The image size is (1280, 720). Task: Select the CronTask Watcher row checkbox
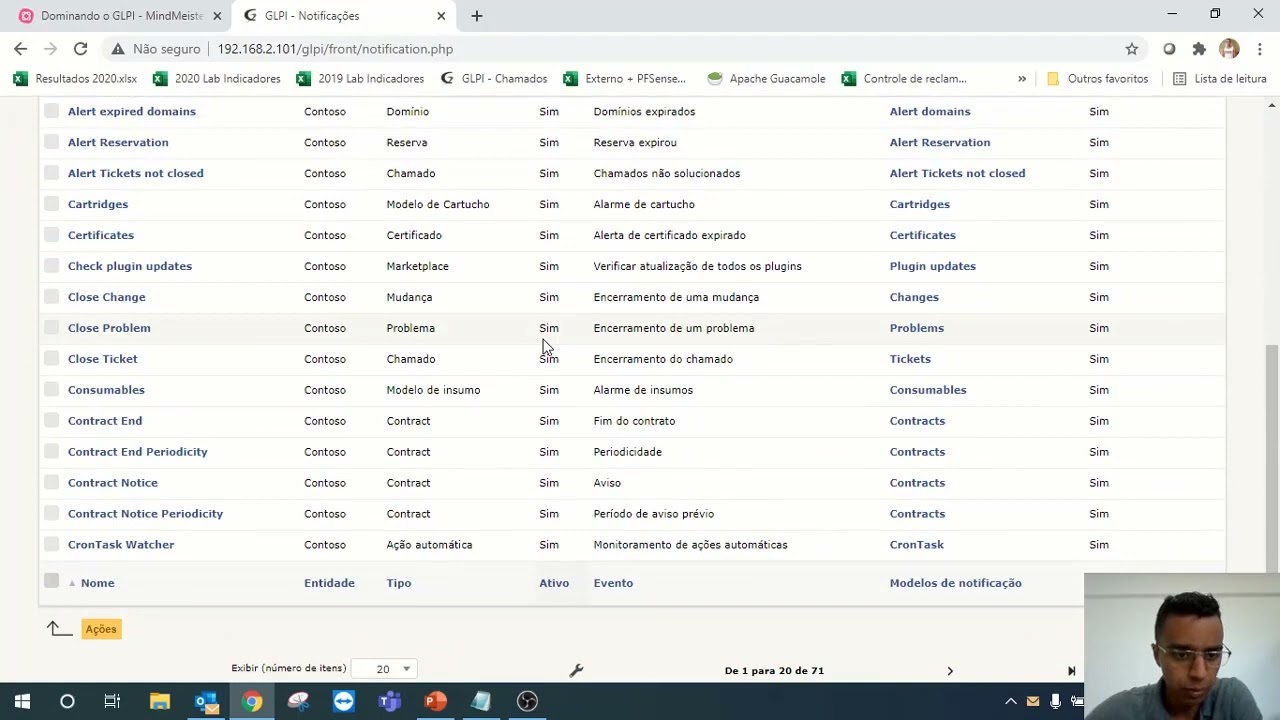pyautogui.click(x=52, y=545)
